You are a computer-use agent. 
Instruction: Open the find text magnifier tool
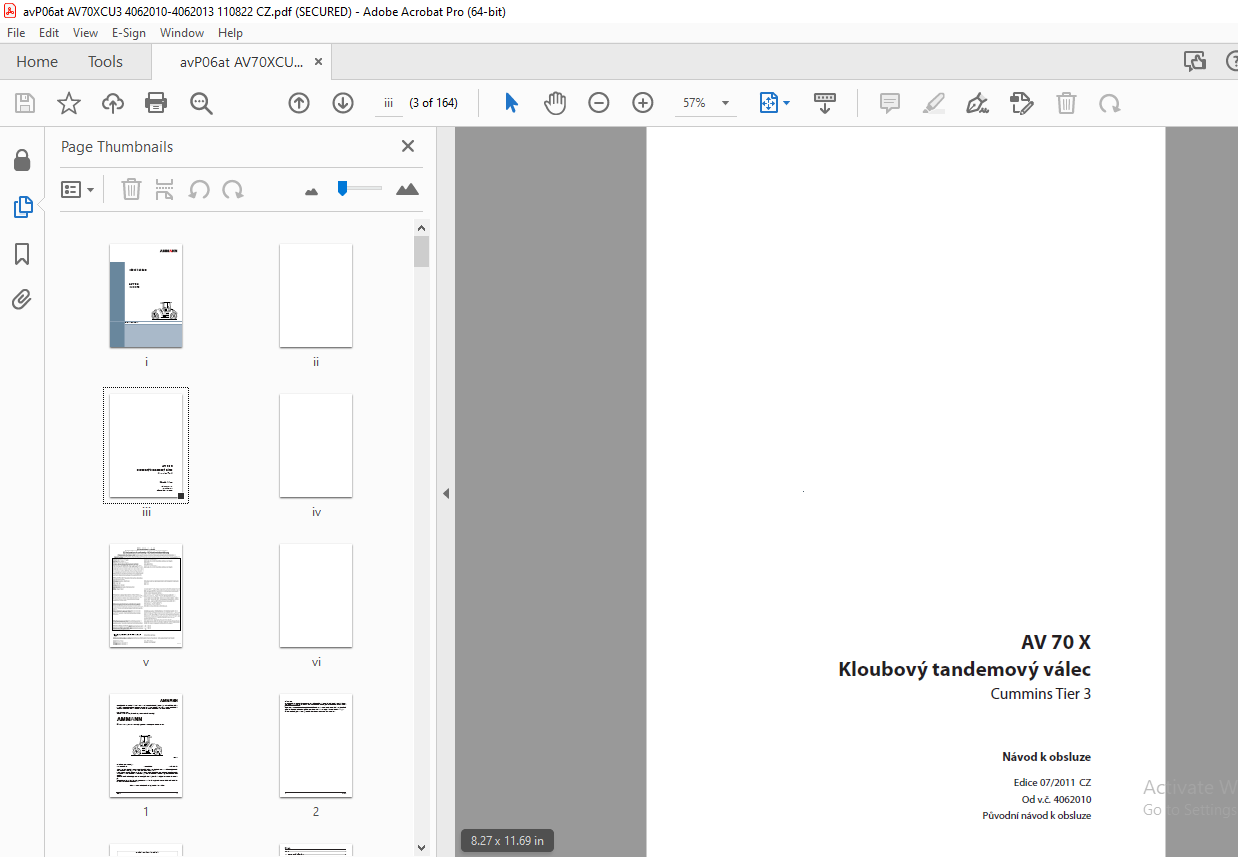pyautogui.click(x=202, y=103)
